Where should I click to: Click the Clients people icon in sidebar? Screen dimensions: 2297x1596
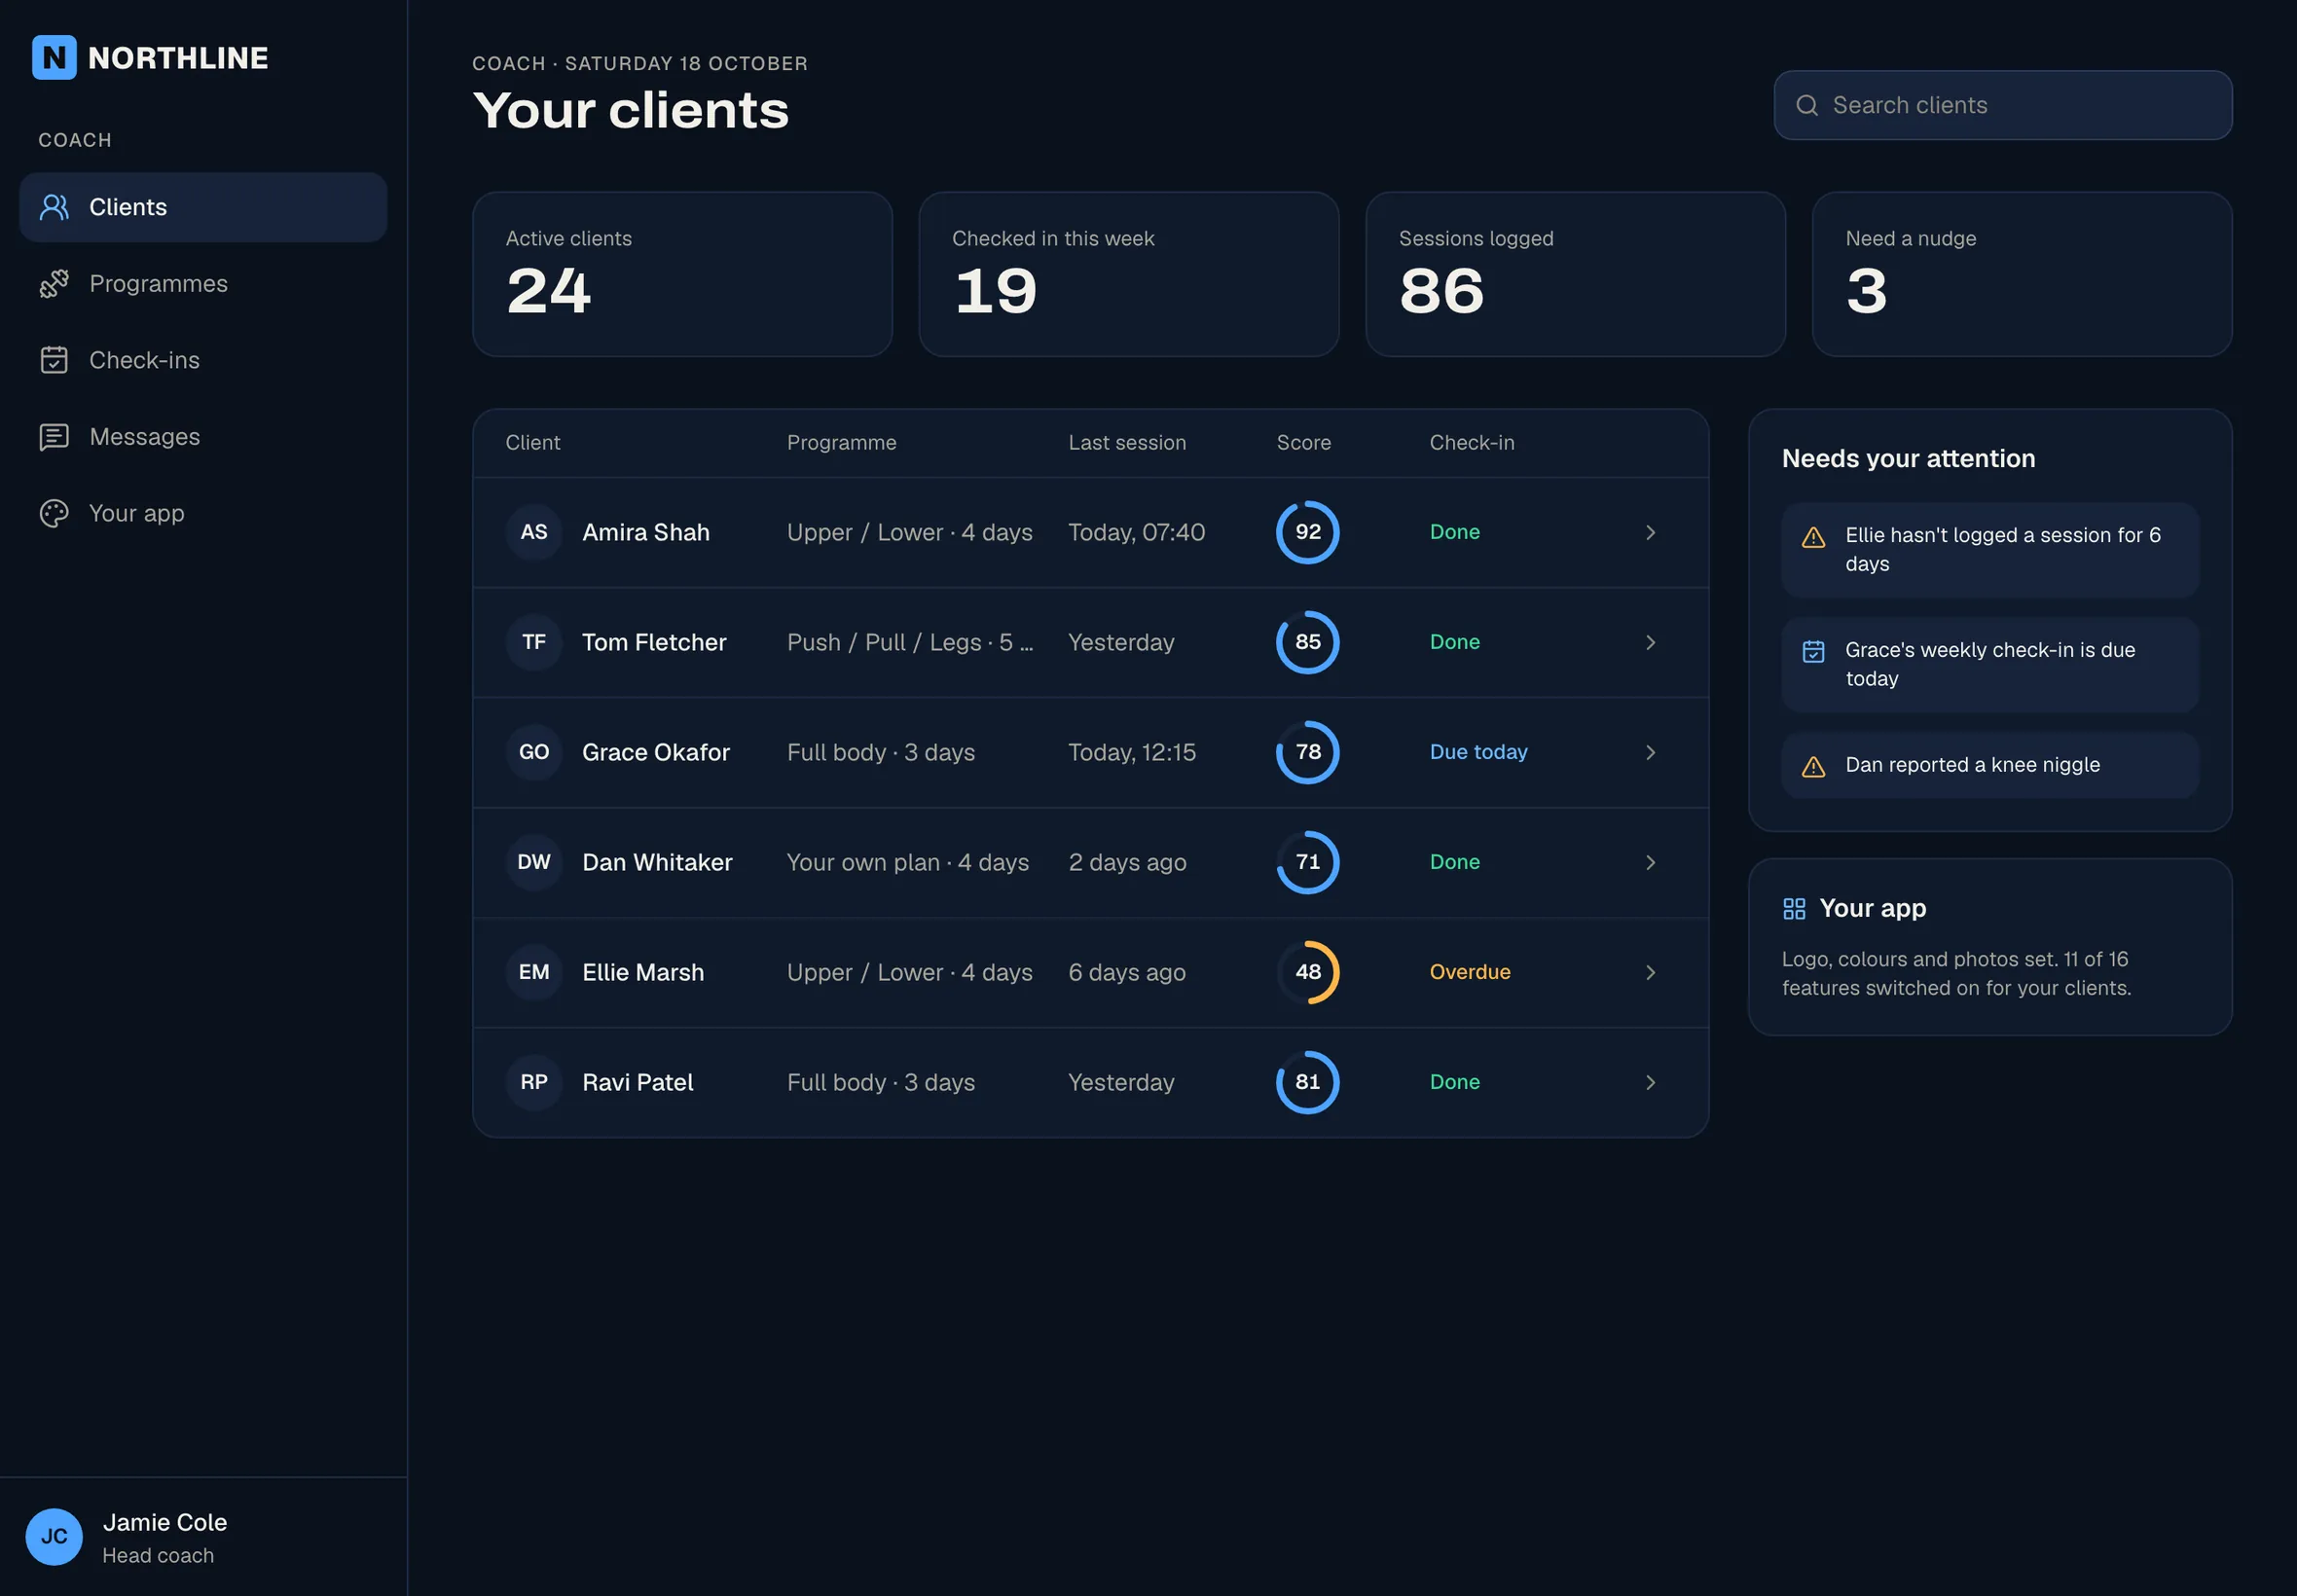point(54,207)
